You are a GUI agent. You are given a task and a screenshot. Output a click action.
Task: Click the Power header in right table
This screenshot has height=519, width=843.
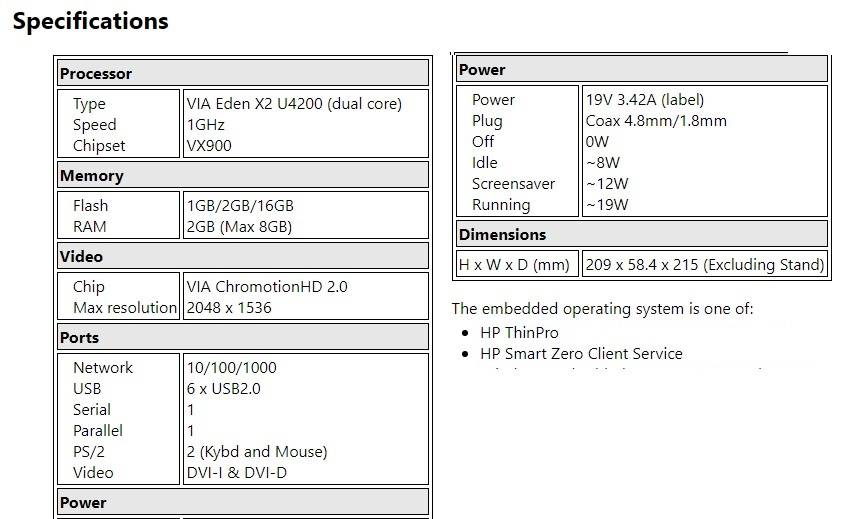coord(482,70)
